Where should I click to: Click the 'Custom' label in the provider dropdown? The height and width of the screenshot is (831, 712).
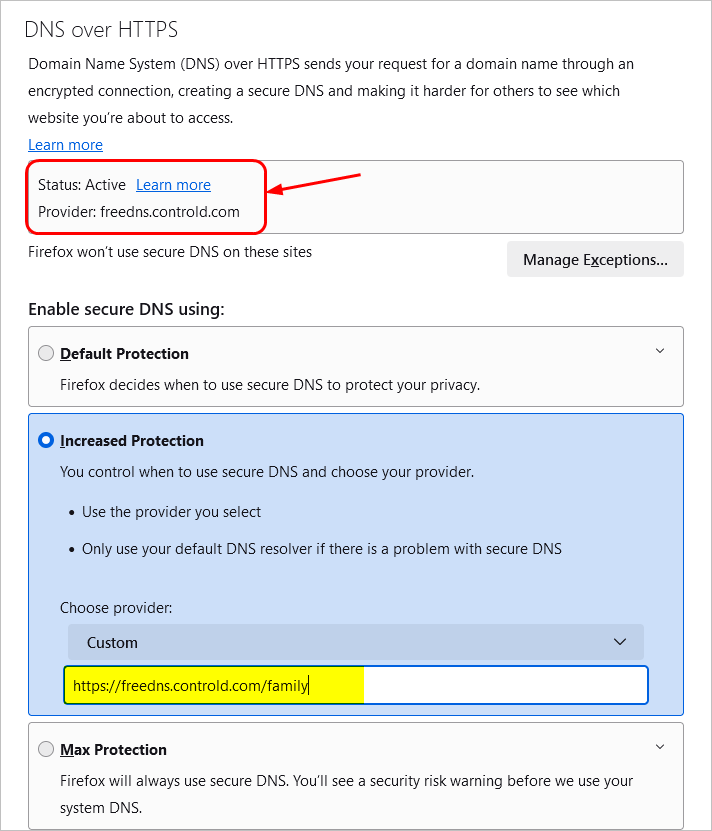click(111, 642)
